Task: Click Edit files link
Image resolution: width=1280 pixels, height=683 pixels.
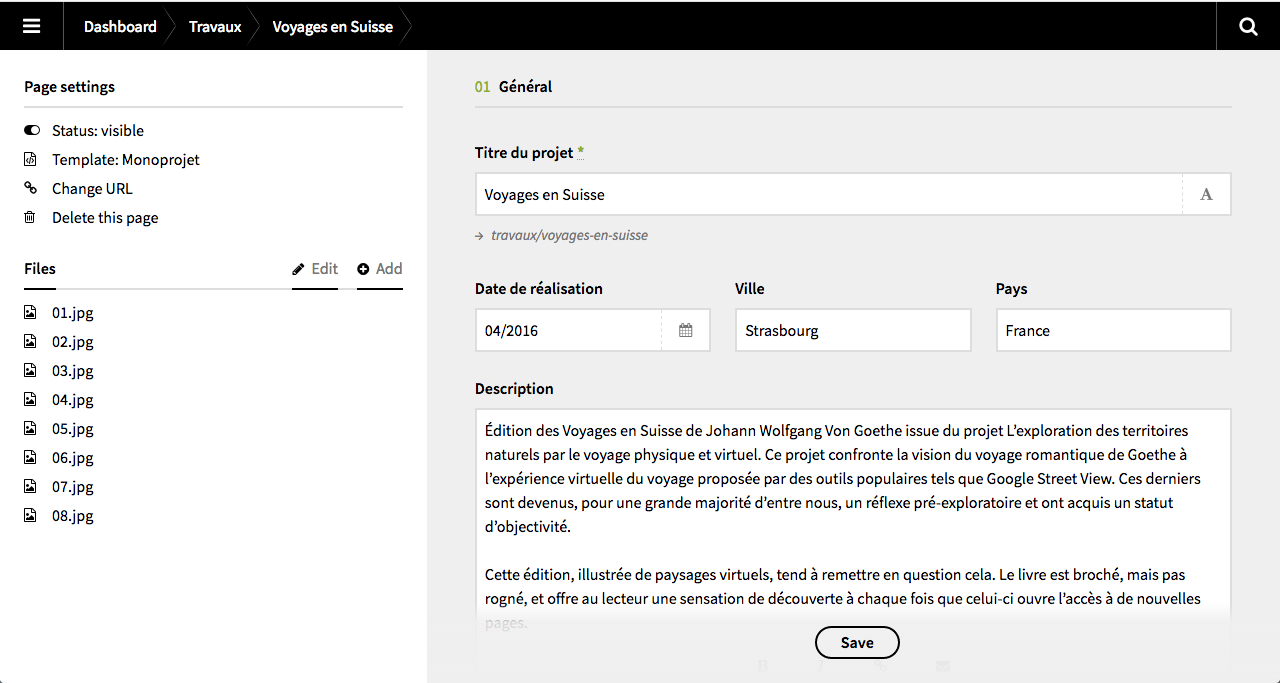Action: [315, 268]
